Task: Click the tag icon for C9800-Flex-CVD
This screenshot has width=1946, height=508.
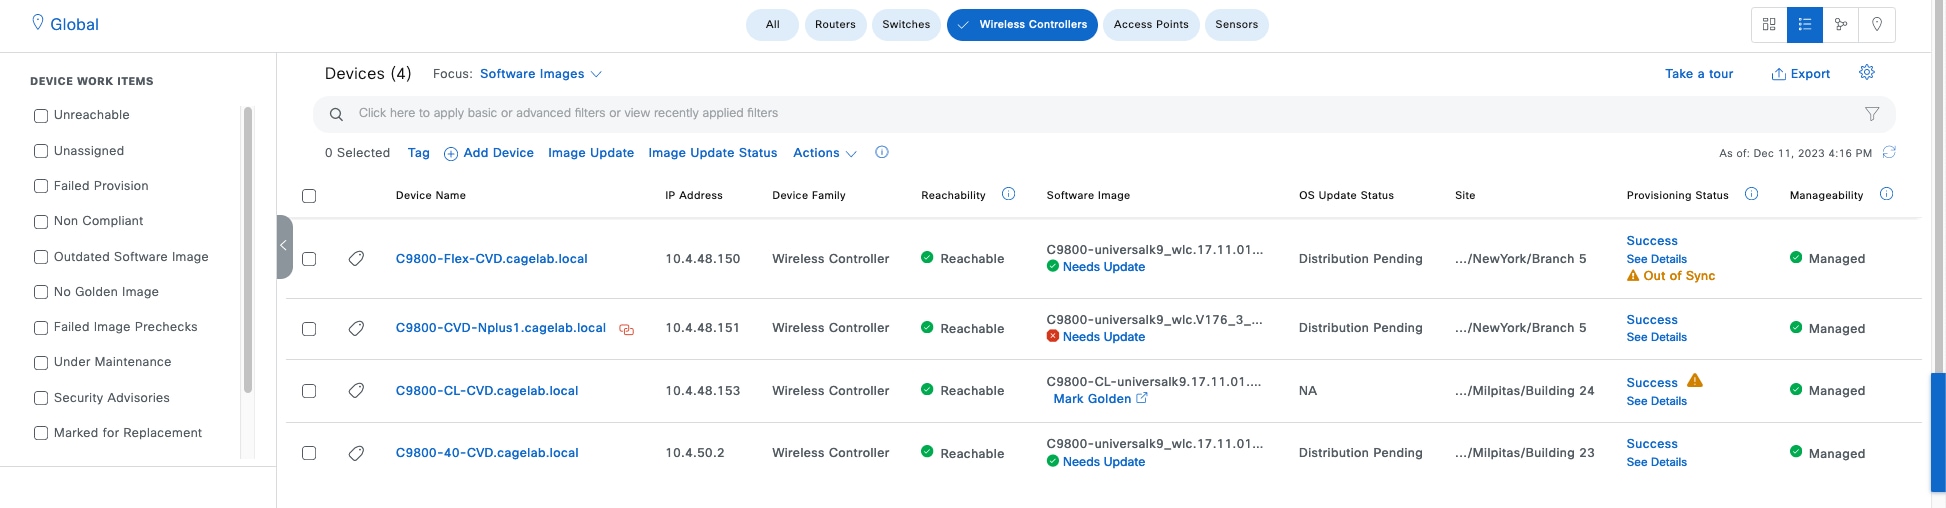Action: point(356,259)
